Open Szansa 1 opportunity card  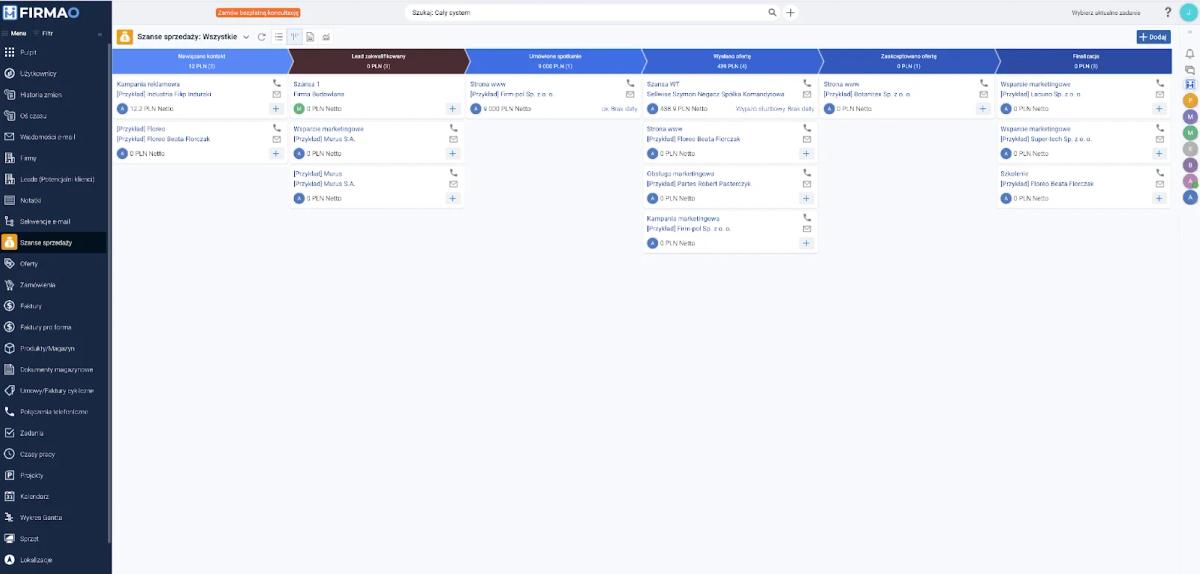pyautogui.click(x=306, y=84)
